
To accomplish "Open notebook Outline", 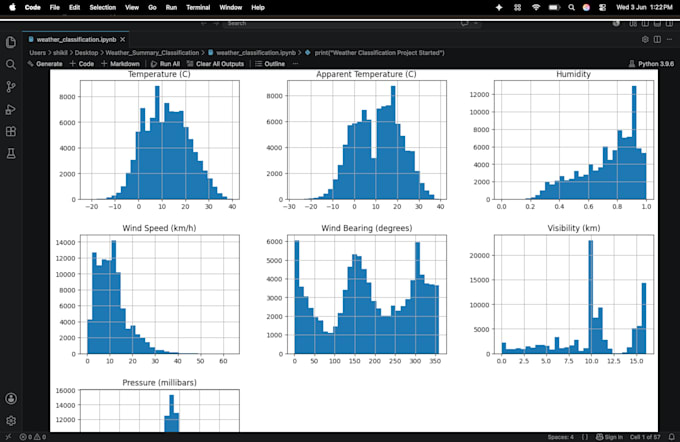I will [x=270, y=64].
